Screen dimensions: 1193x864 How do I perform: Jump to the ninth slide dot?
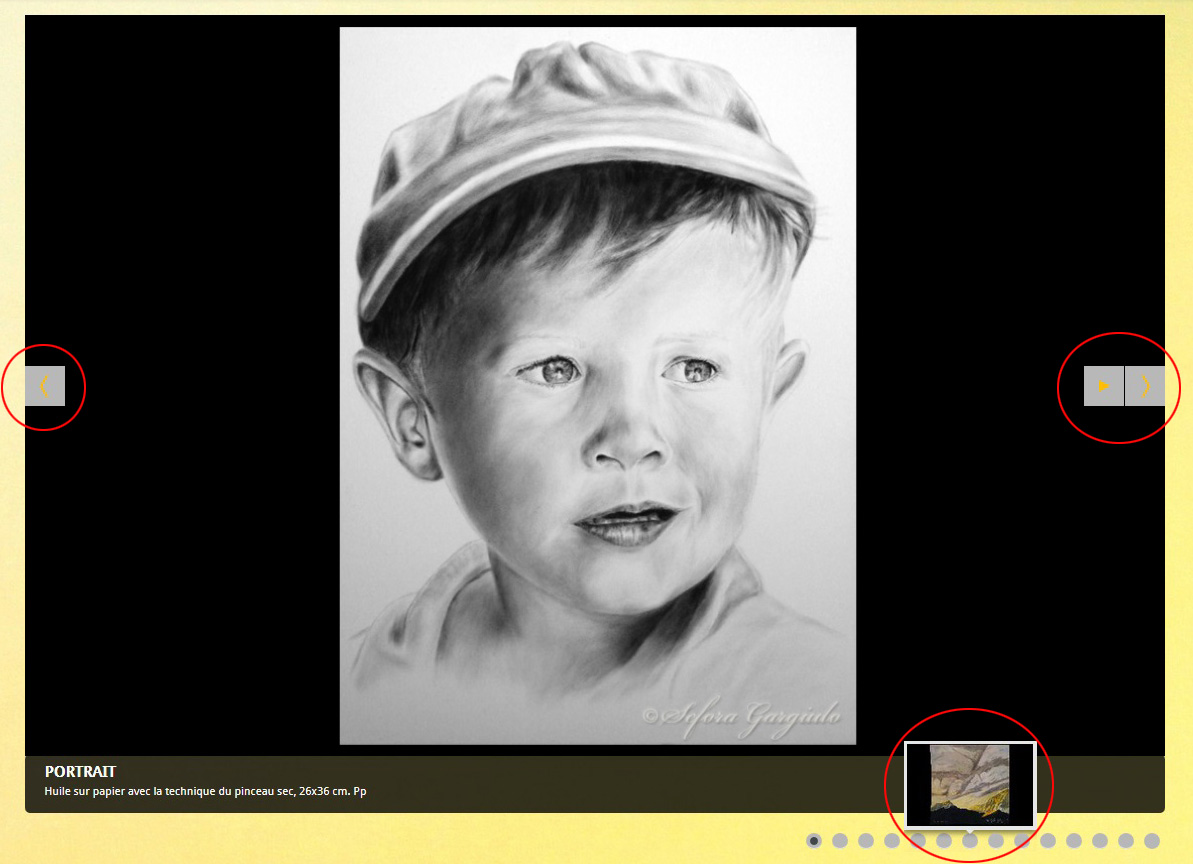pos(1022,840)
